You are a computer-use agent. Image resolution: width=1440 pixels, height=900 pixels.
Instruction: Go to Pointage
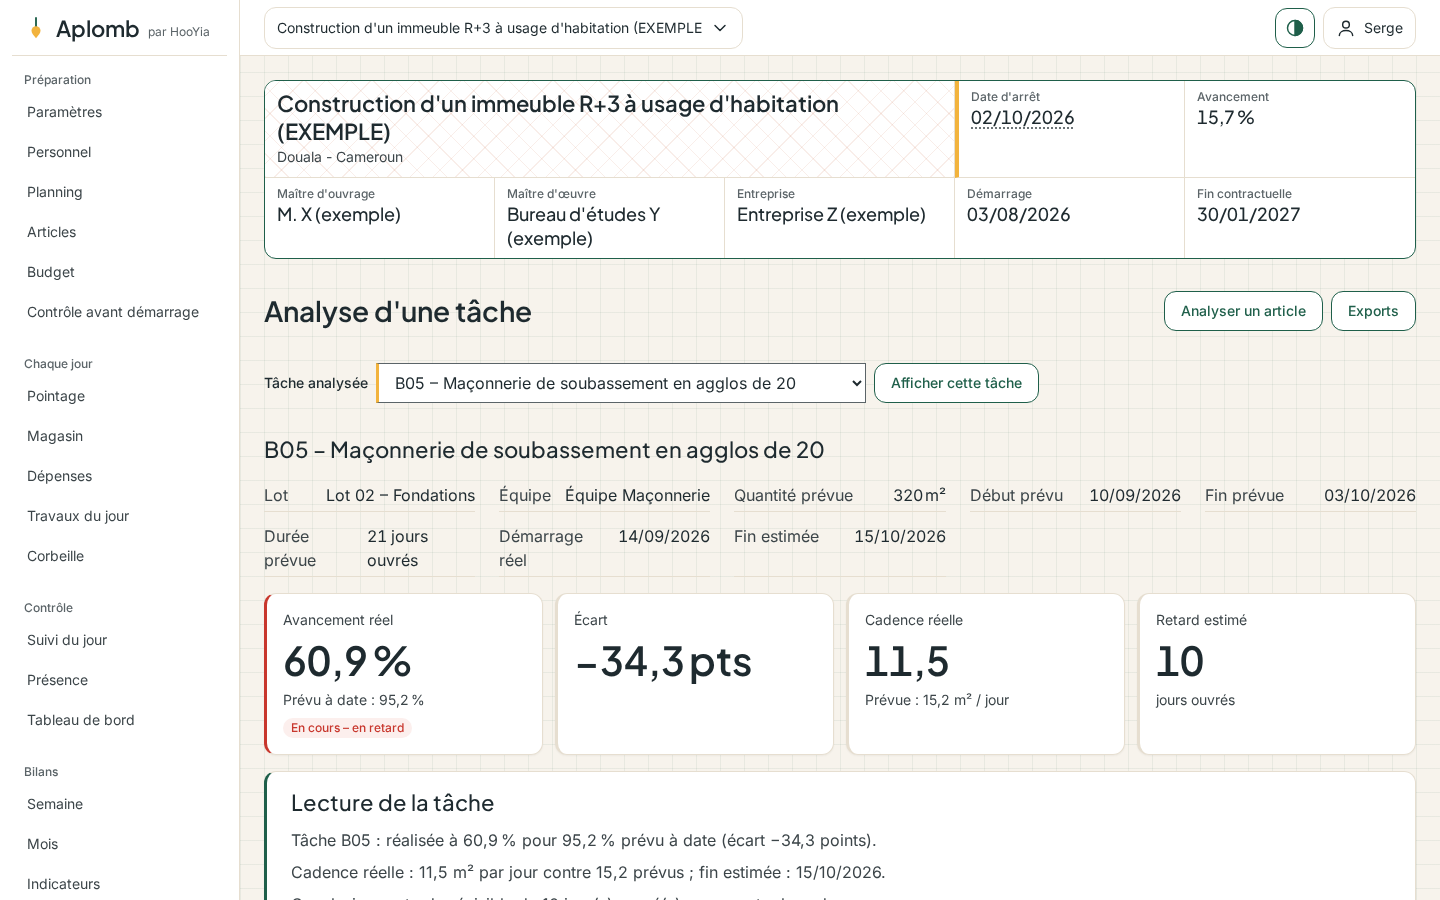(x=120, y=396)
